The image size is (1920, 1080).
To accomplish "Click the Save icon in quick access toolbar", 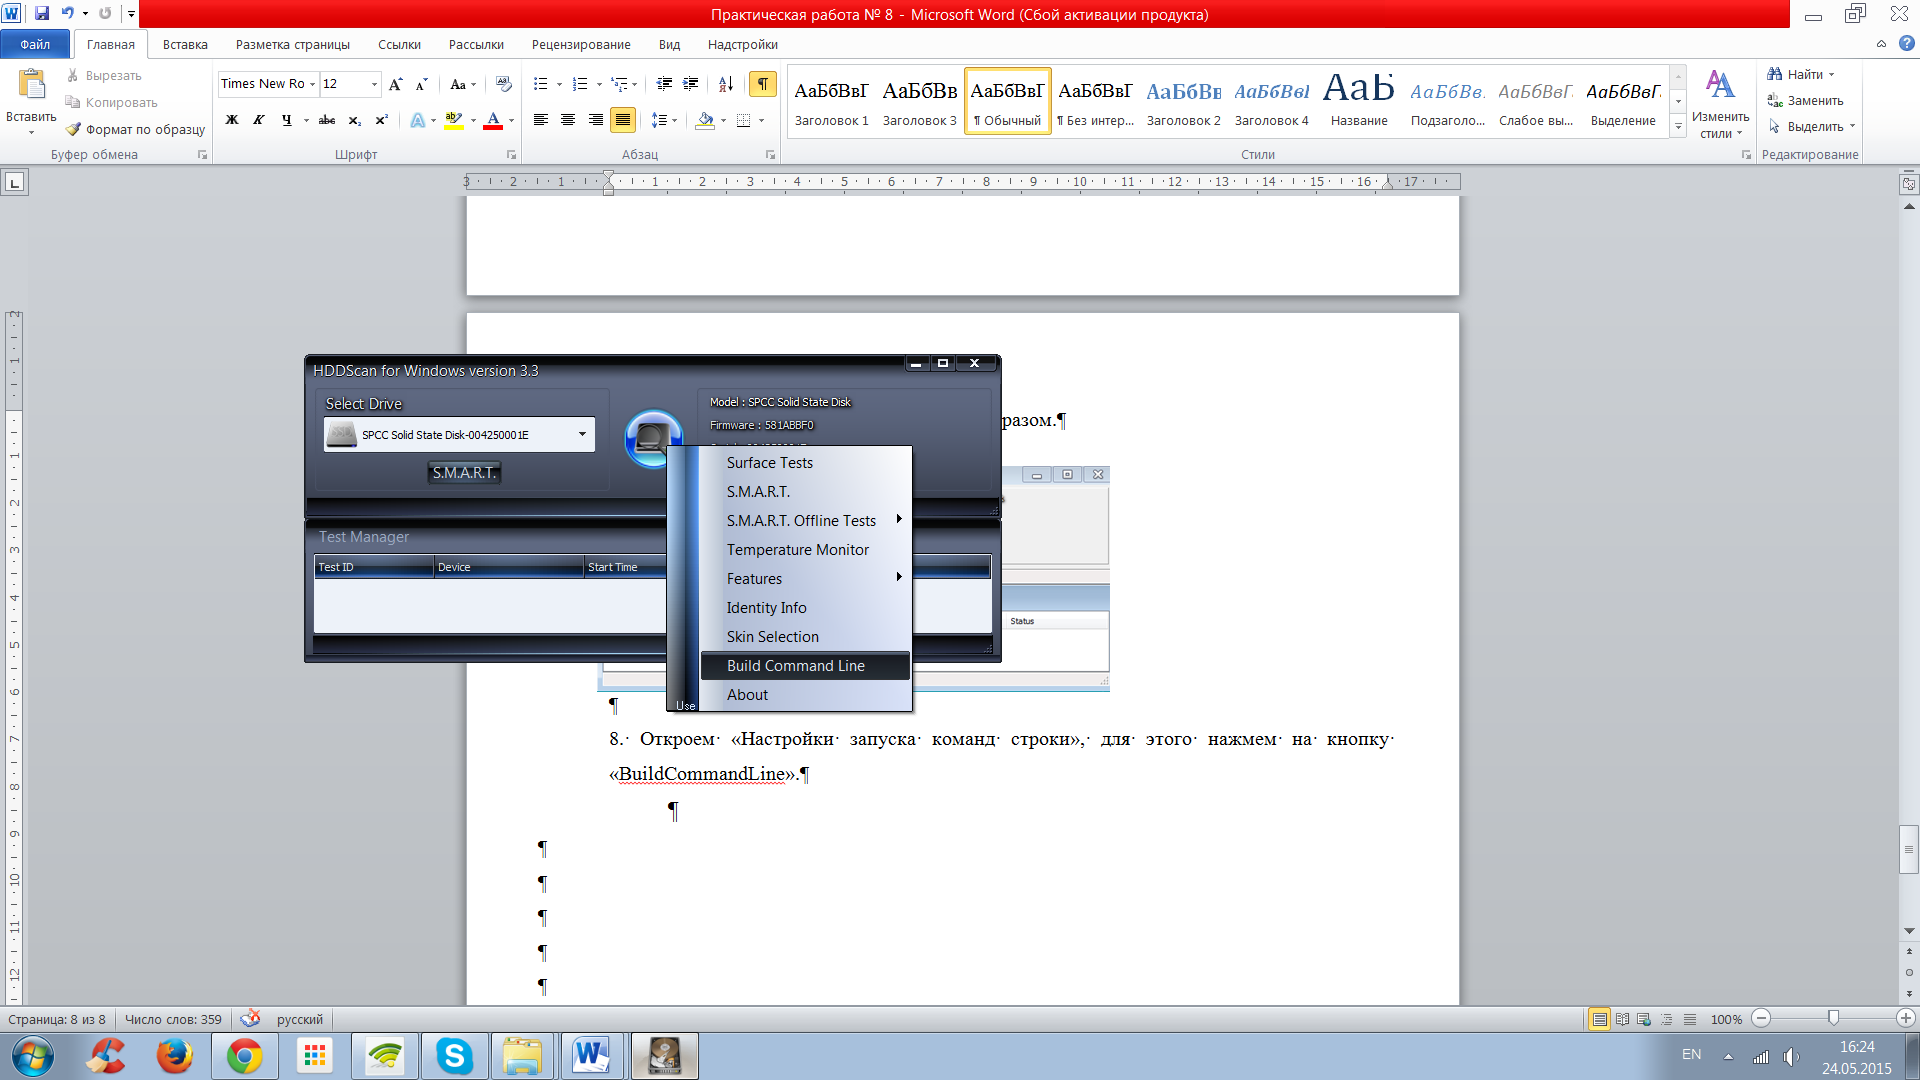I will click(x=42, y=14).
